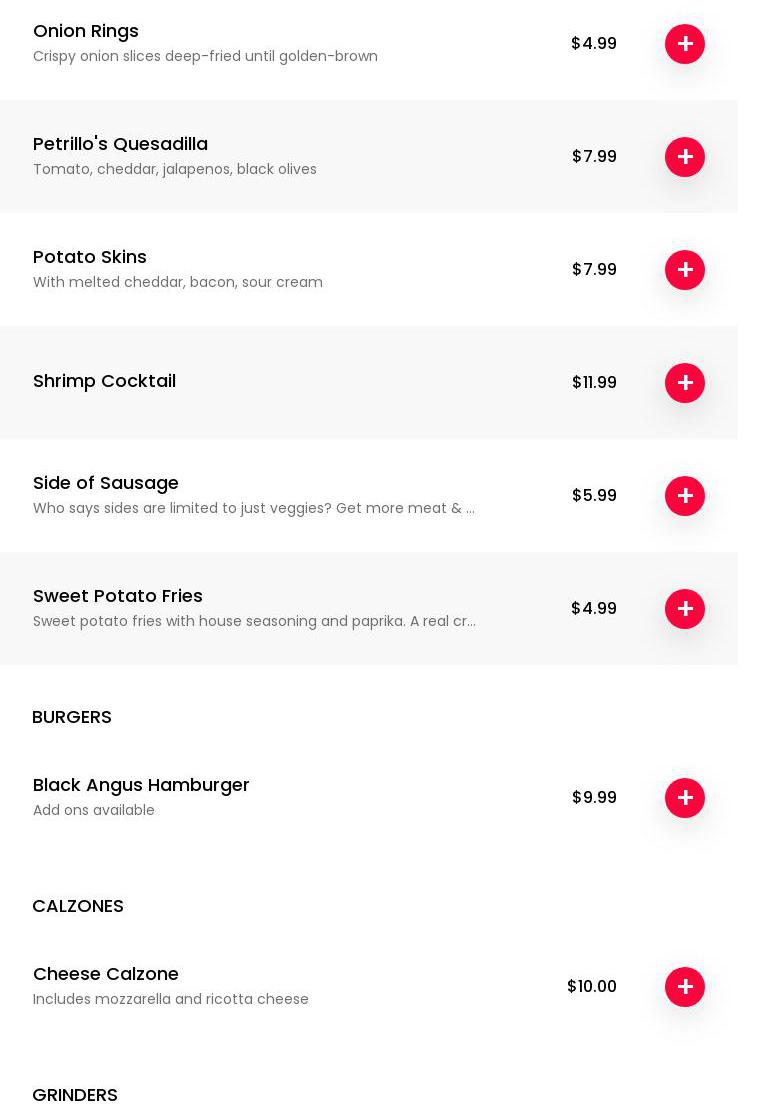
Task: Add Petrillo's Quesadilla to the order
Action: click(685, 157)
